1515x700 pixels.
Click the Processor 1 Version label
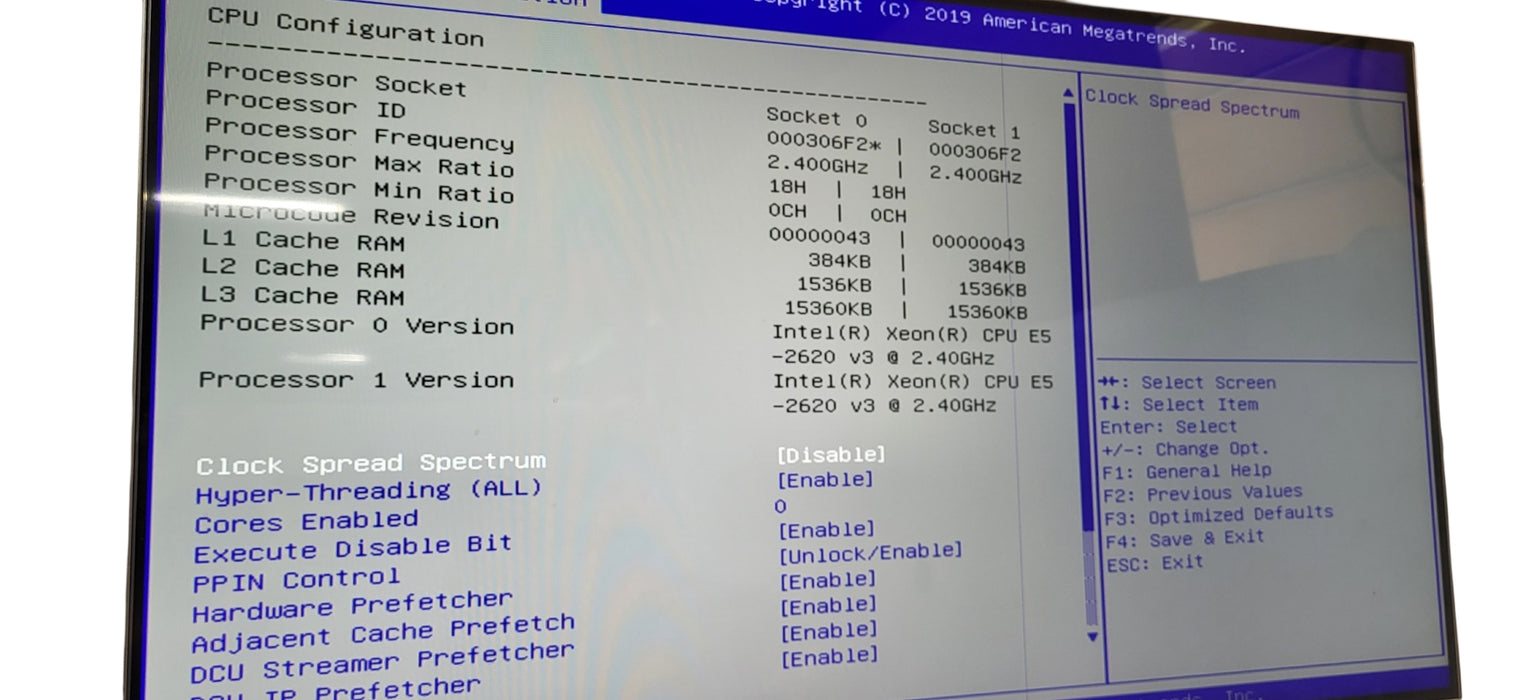tap(356, 380)
